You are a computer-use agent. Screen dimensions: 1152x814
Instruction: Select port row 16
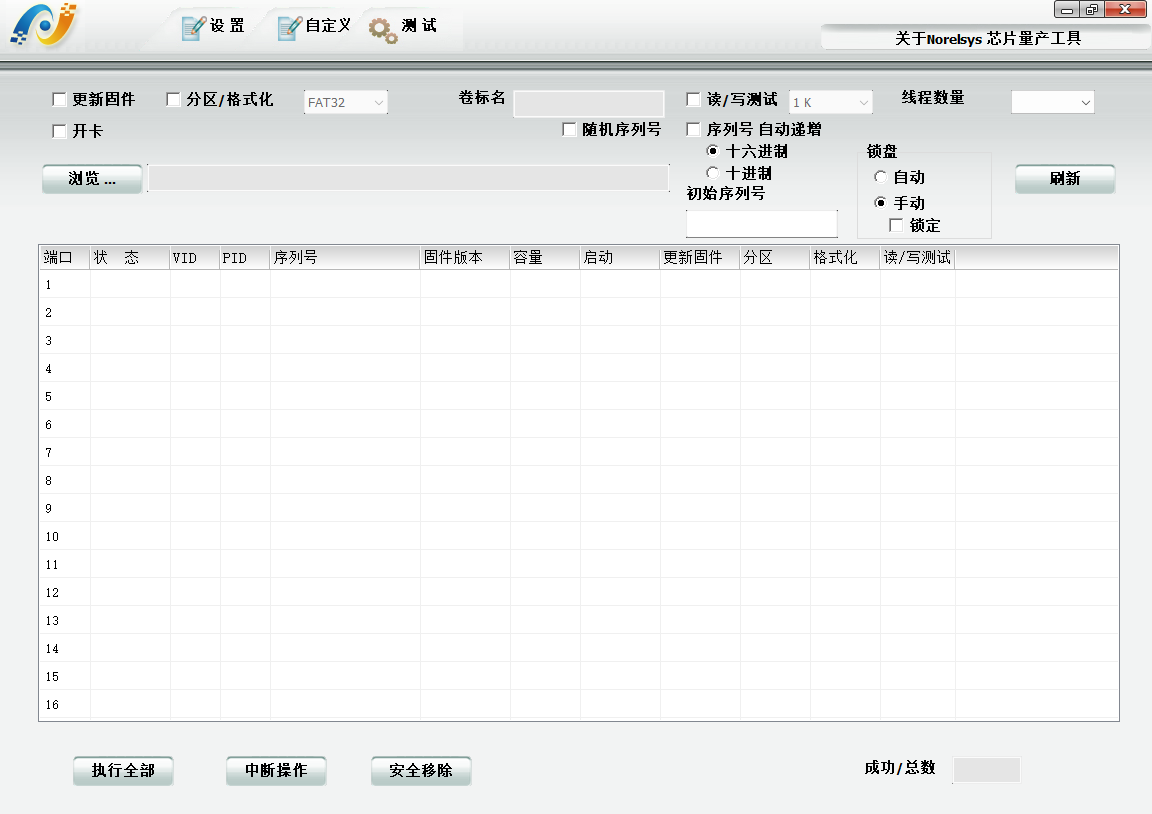click(x=579, y=704)
